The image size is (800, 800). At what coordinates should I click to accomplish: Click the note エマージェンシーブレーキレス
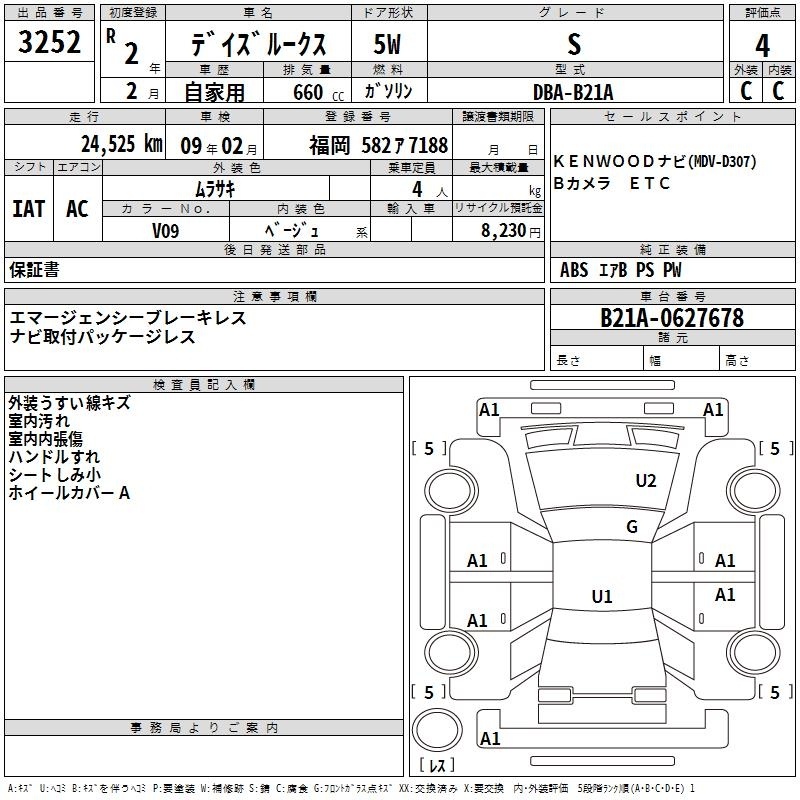[x=128, y=318]
